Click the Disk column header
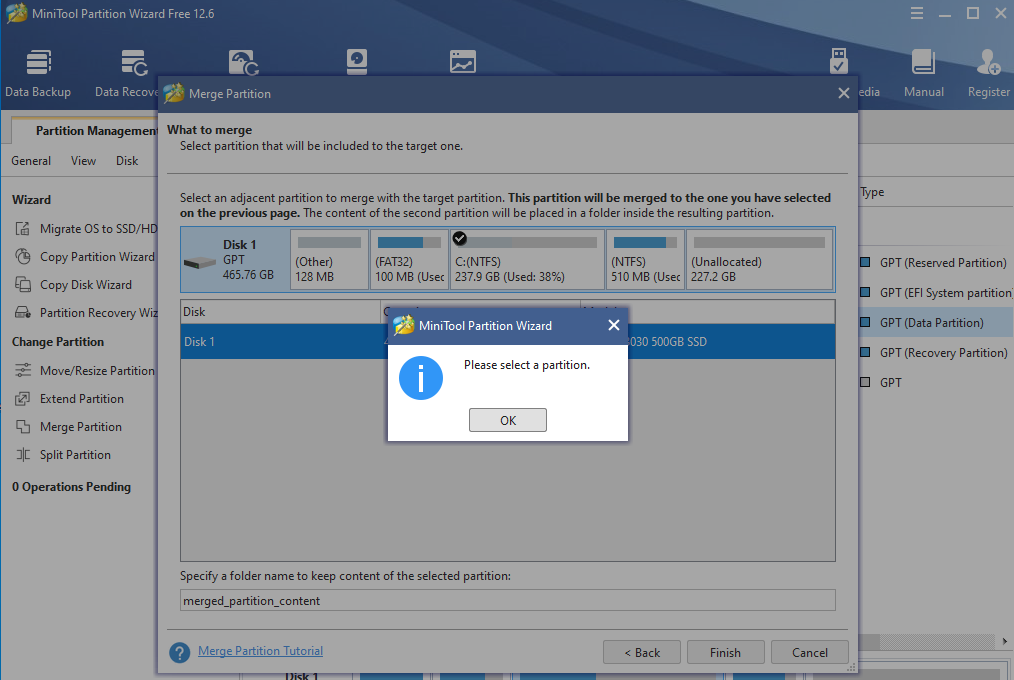Screen dimensions: 1014x680 click(x=280, y=312)
